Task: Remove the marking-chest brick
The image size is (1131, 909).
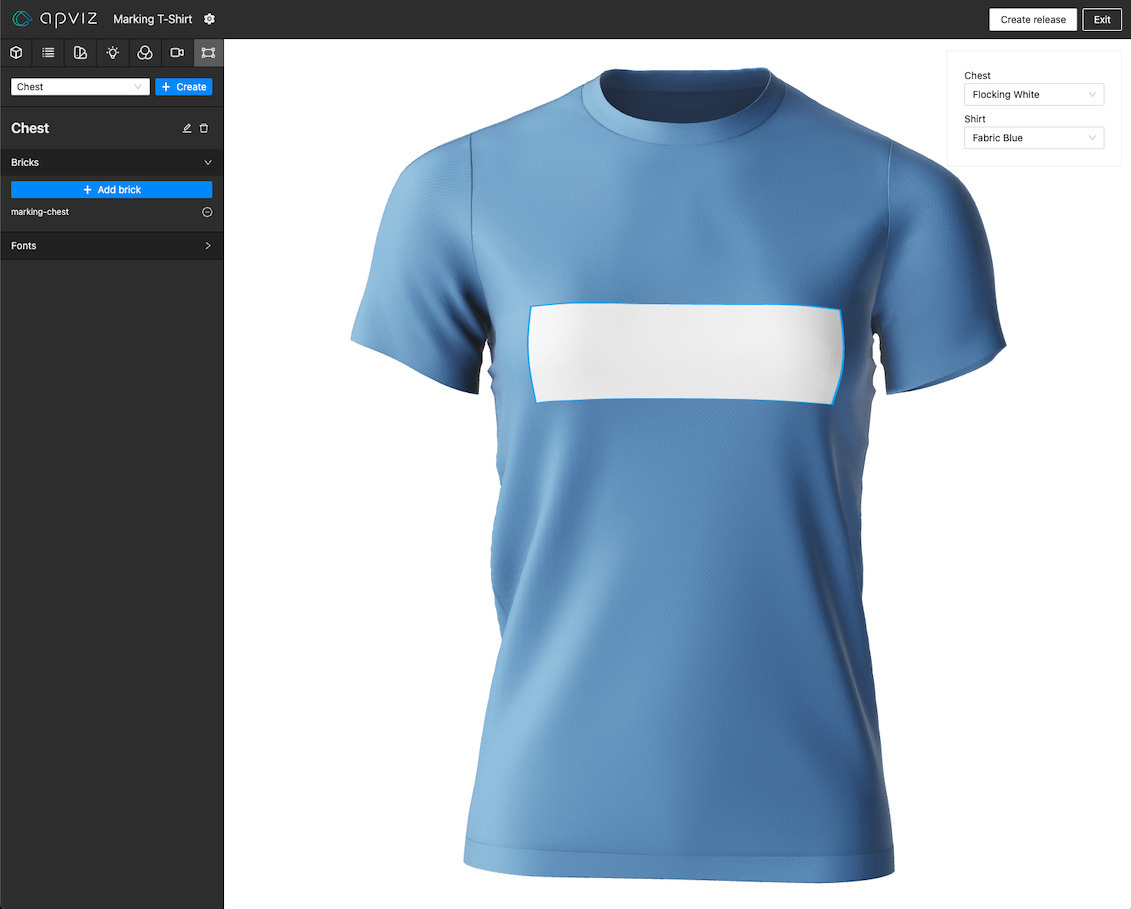Action: (x=207, y=212)
